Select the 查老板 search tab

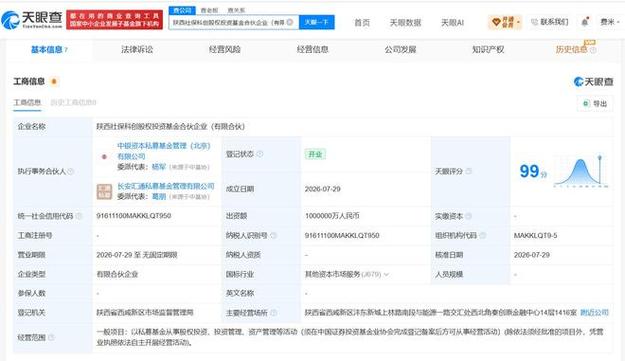tap(209, 10)
